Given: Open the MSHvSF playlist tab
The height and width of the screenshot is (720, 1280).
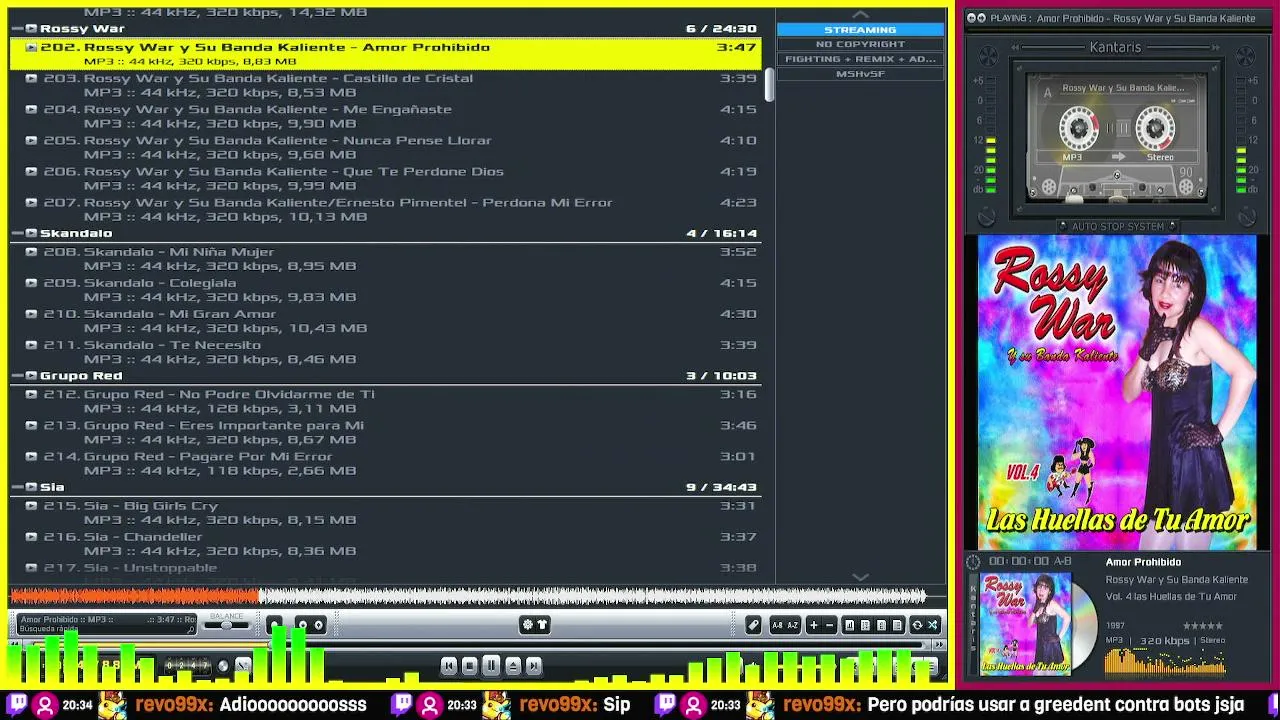Looking at the screenshot, I should pos(860,74).
